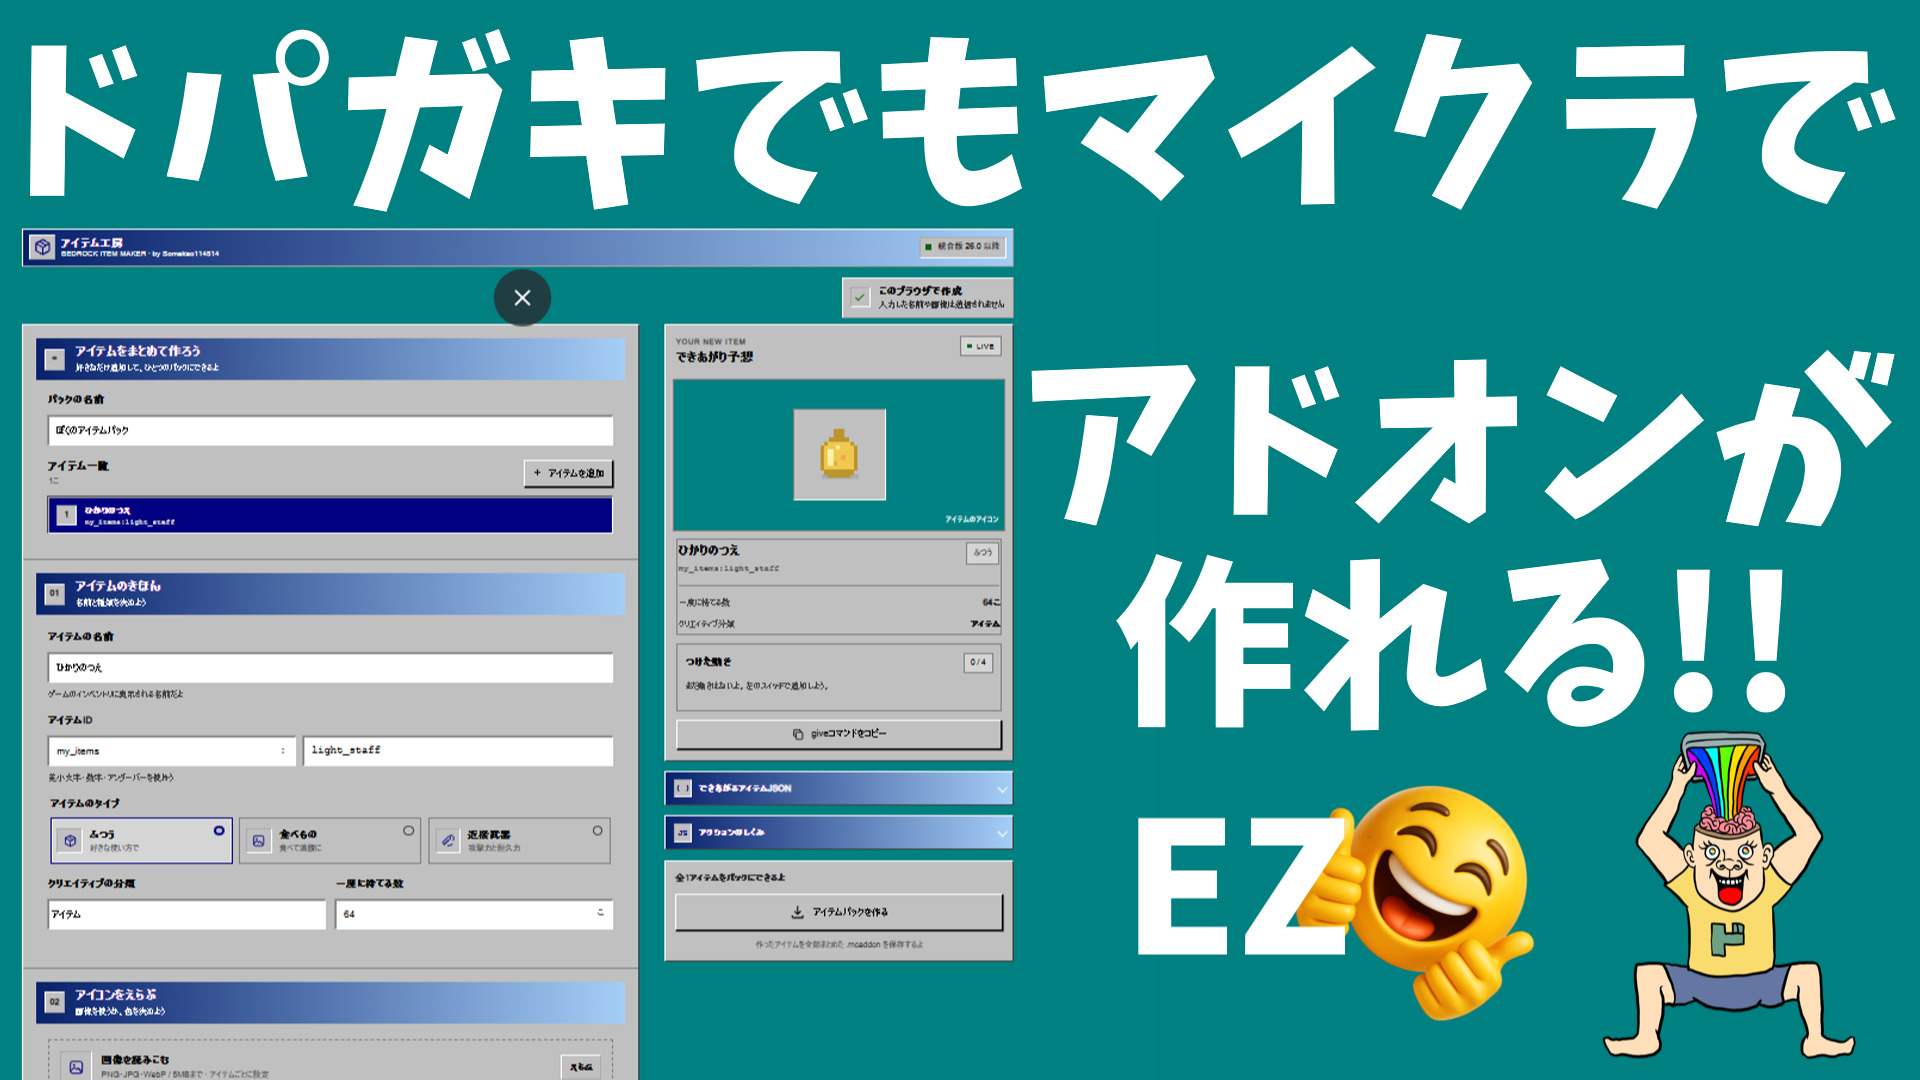Click the アイテム工房 cube logo icon
This screenshot has height=1080, width=1920.
(42, 247)
